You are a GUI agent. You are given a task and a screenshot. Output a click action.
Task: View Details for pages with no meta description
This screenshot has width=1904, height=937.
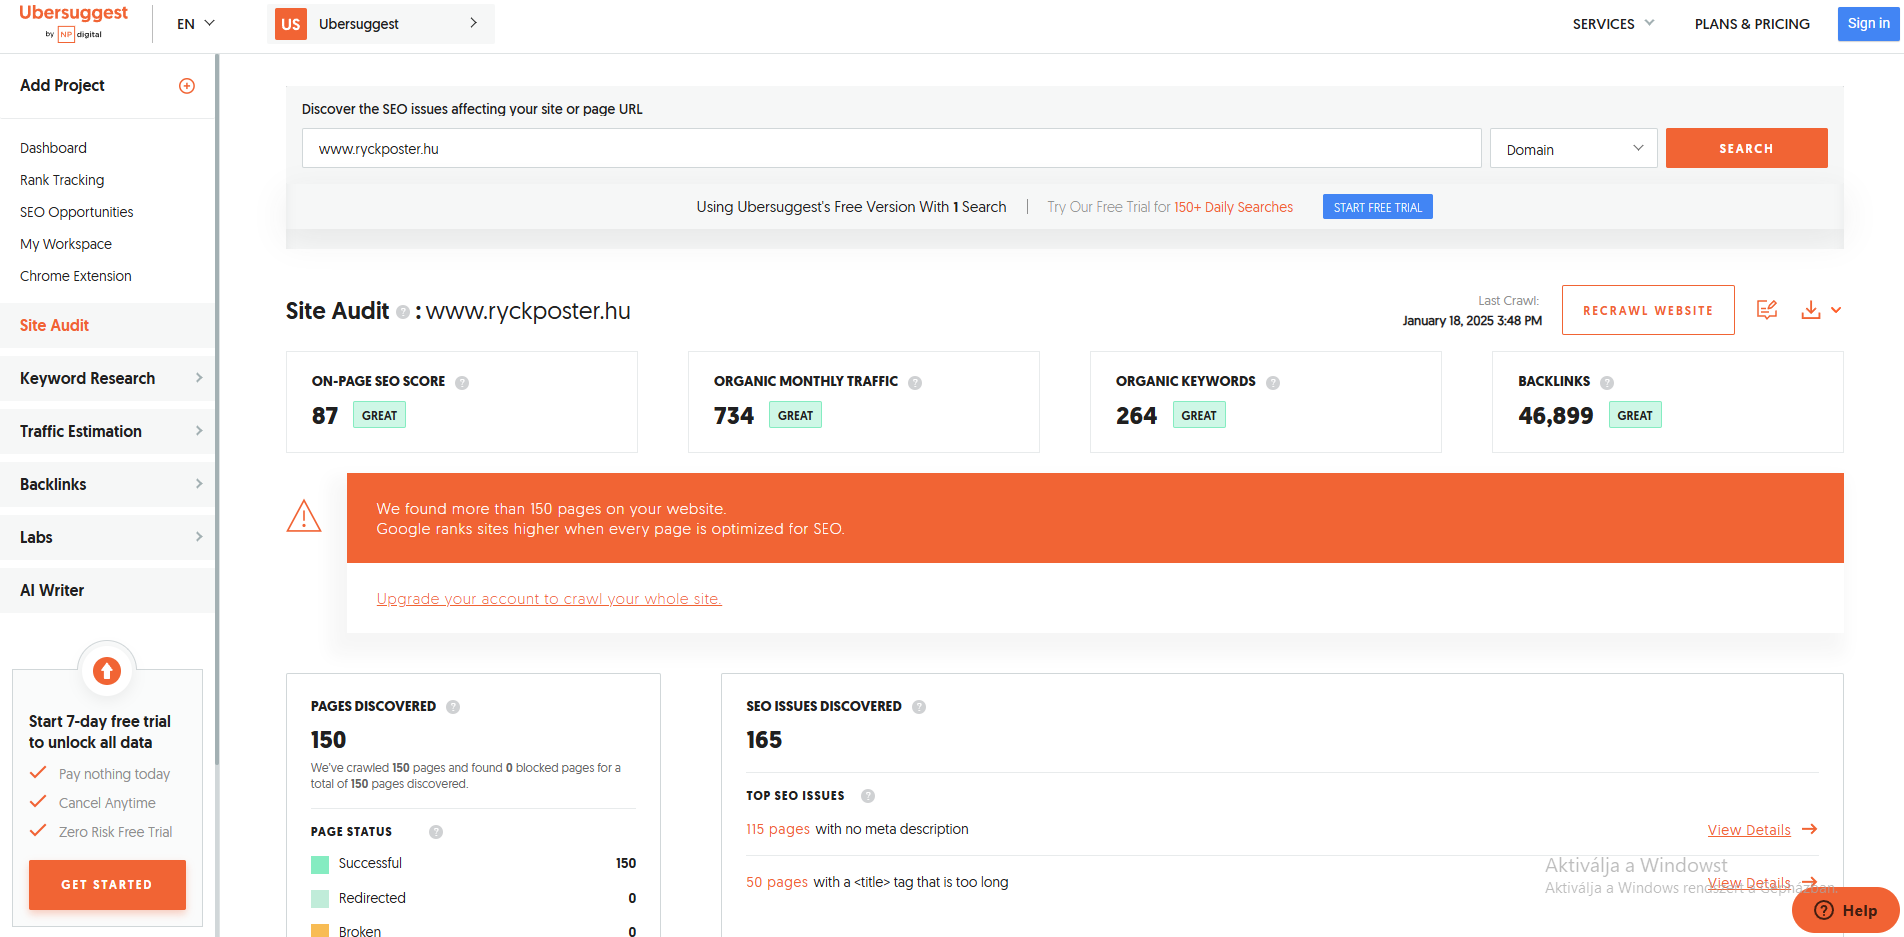1749,830
